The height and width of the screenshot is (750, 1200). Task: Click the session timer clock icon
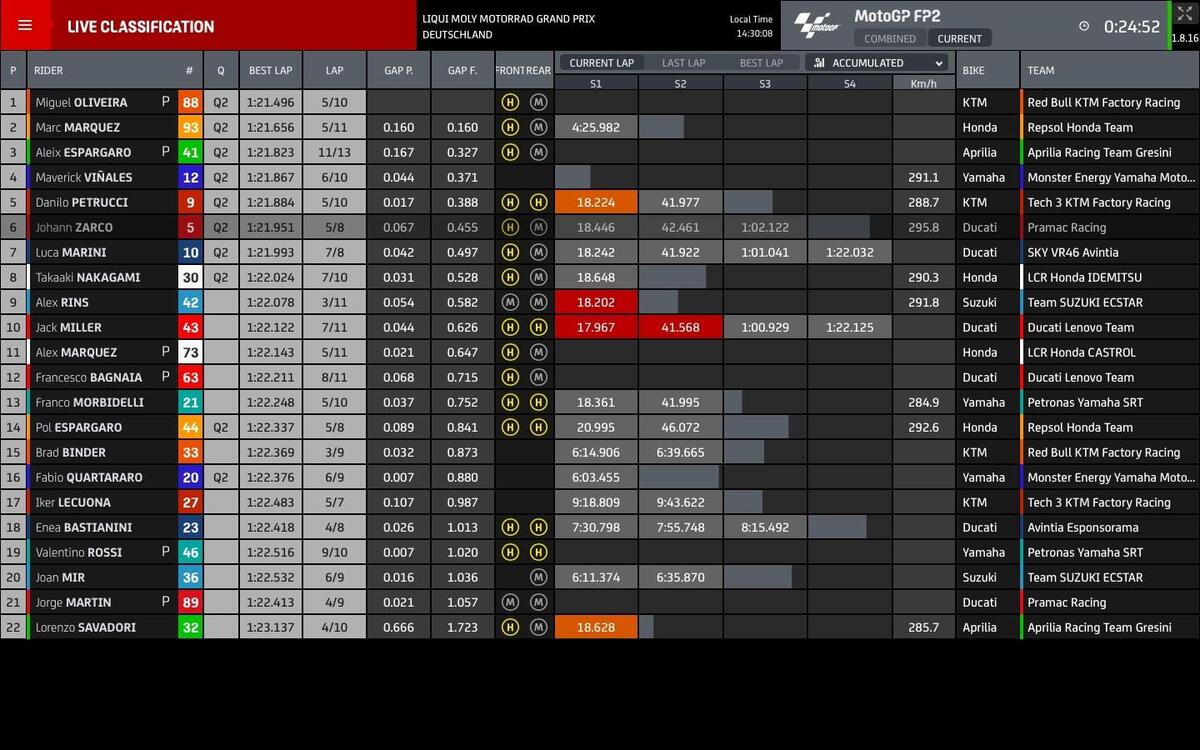(1084, 27)
